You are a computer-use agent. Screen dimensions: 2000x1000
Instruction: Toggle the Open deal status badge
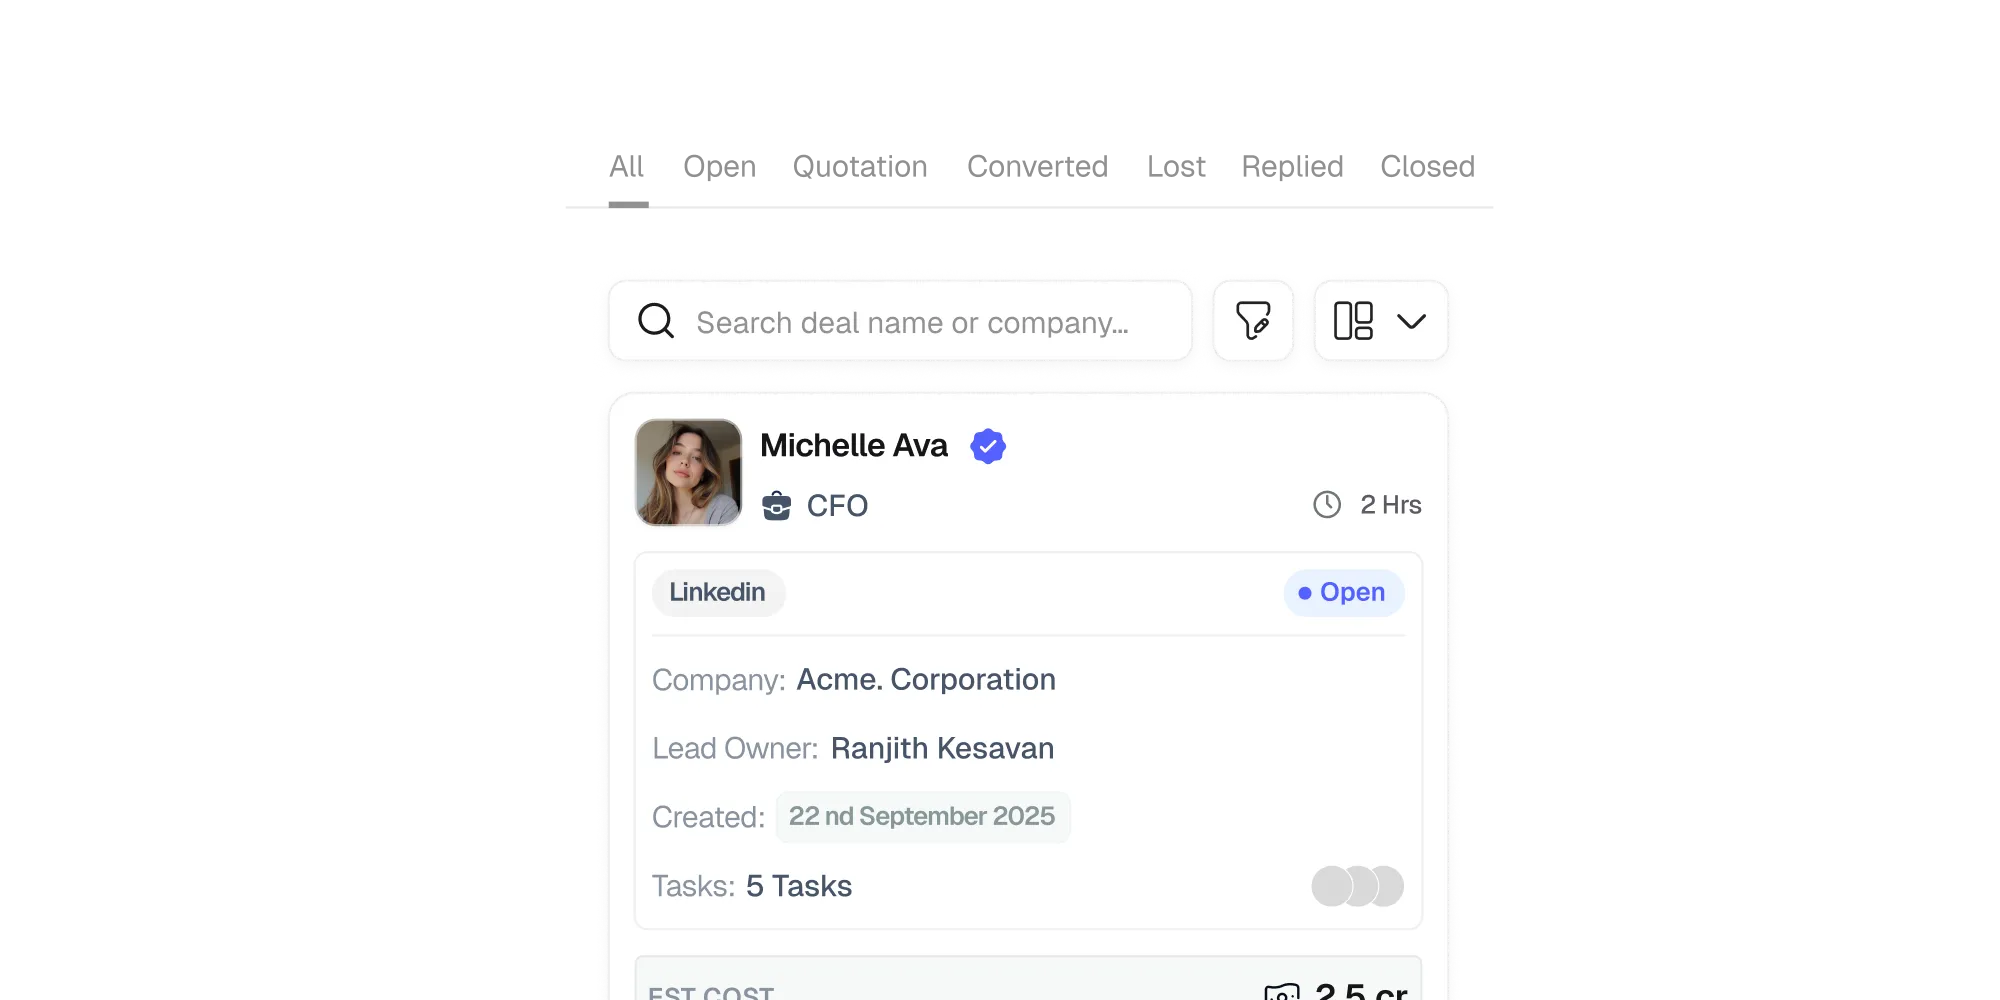[x=1344, y=592]
